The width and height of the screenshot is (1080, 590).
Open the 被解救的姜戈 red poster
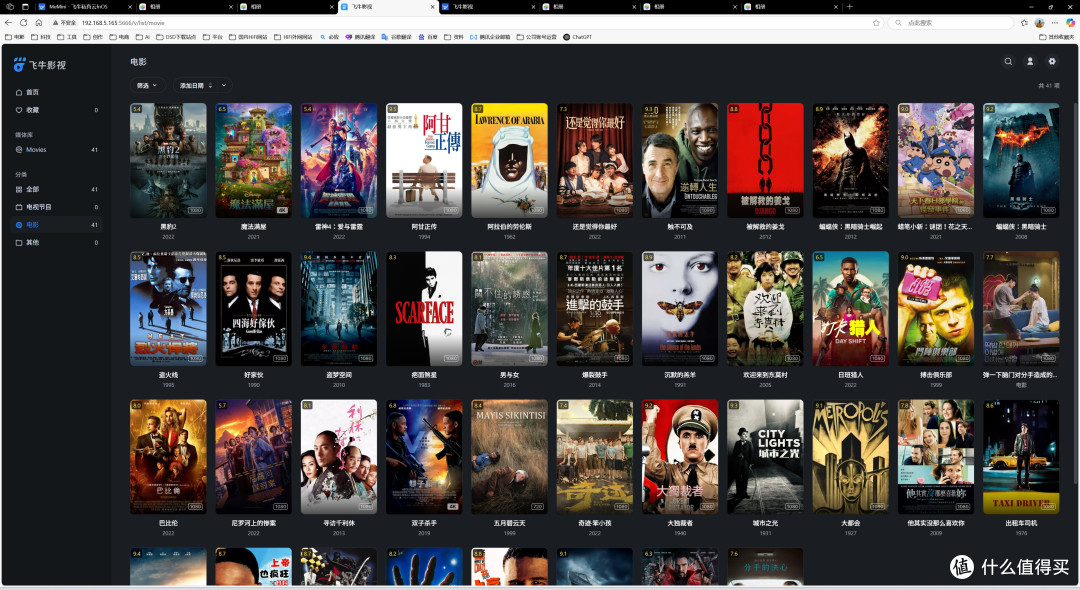click(x=765, y=160)
